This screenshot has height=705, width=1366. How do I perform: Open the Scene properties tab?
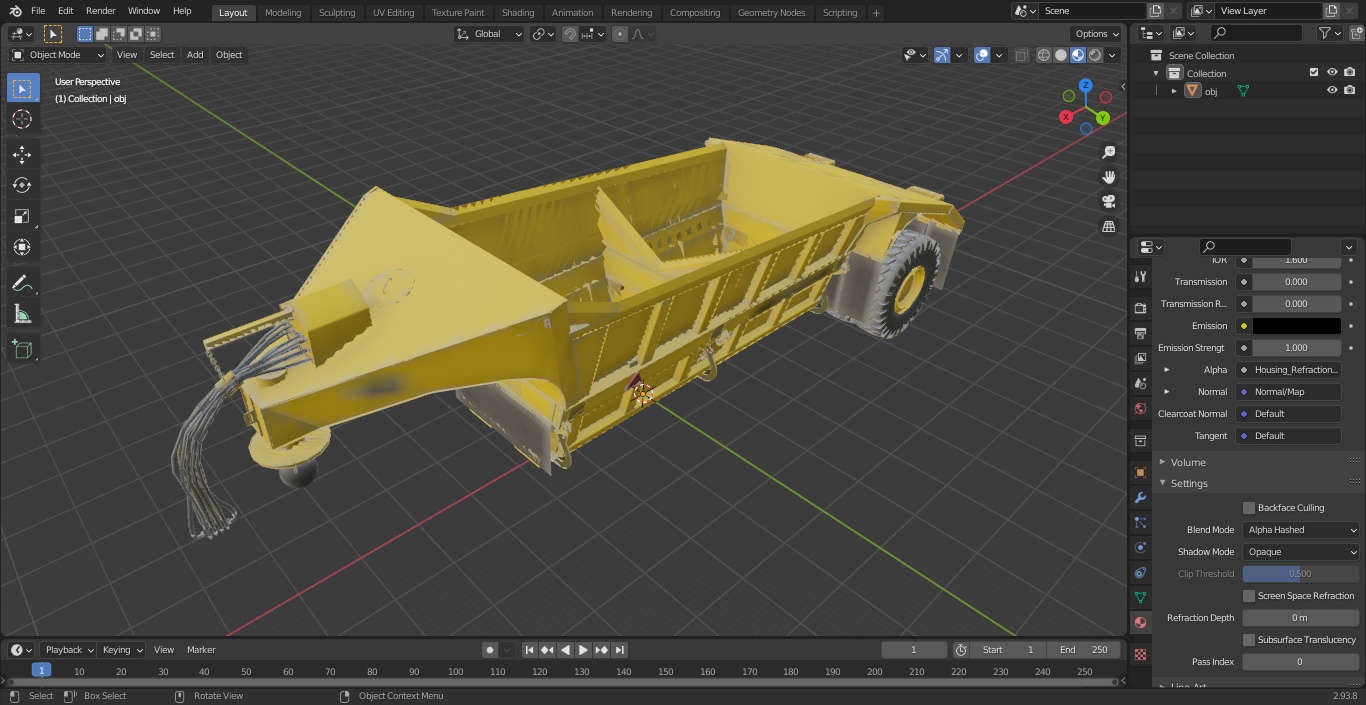click(1140, 383)
